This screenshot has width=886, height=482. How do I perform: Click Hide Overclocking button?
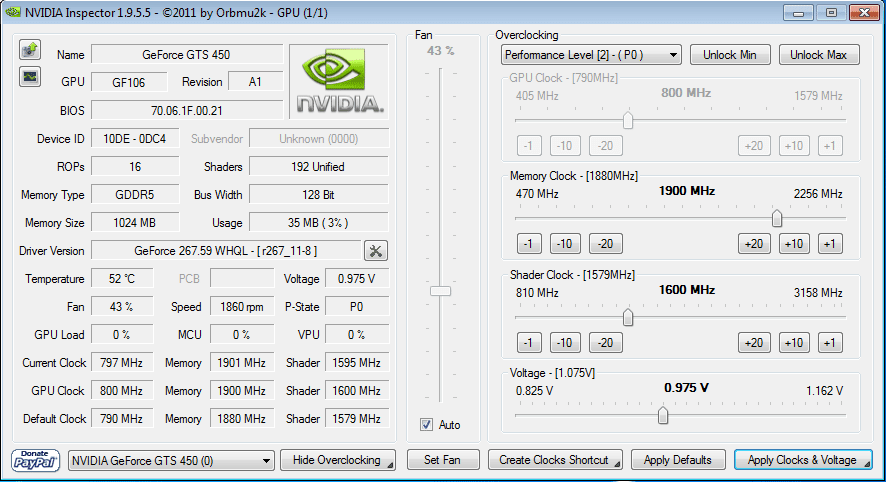click(337, 460)
